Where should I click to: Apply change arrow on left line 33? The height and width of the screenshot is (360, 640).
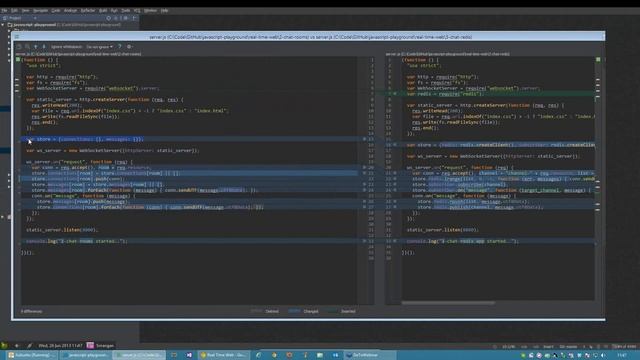pos(364,241)
